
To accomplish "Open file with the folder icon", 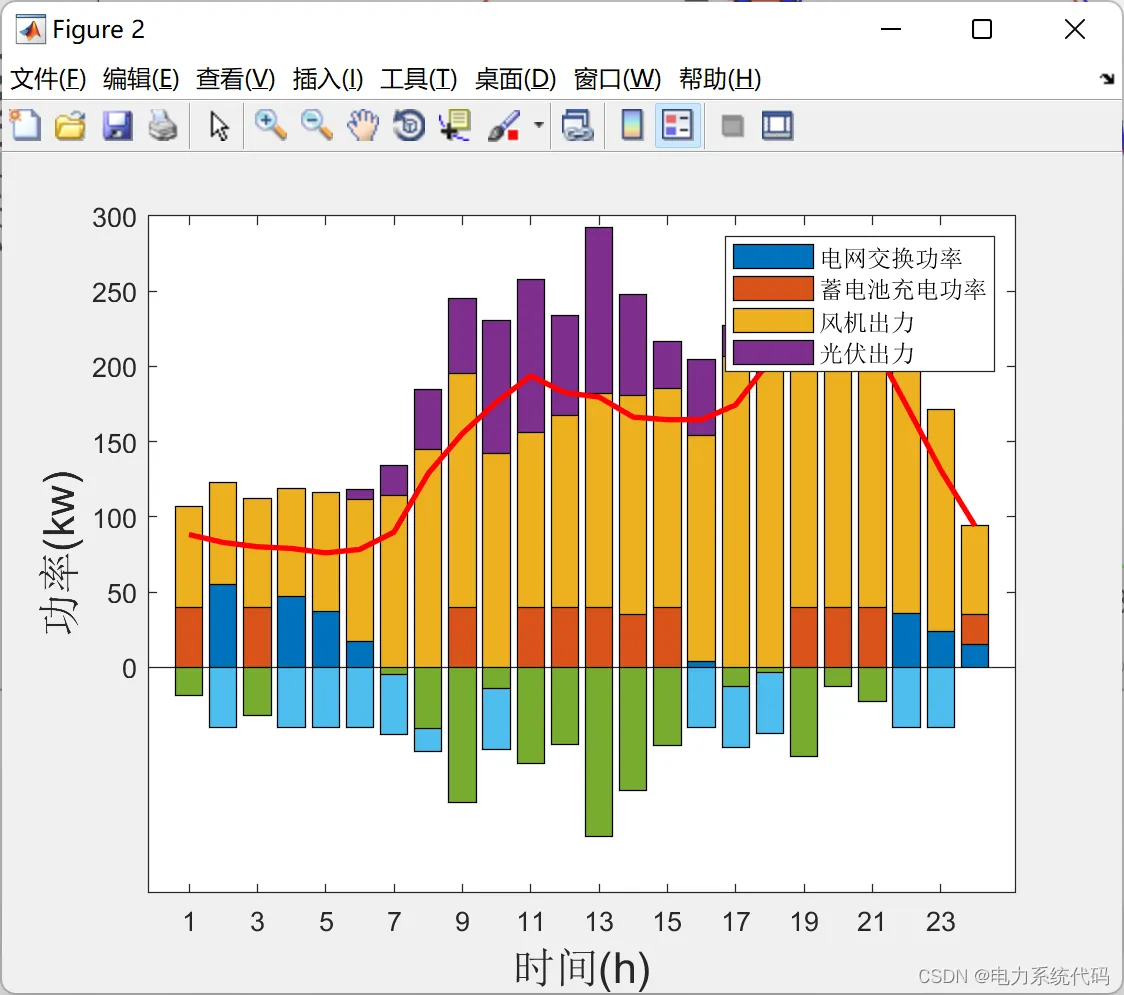I will (70, 125).
